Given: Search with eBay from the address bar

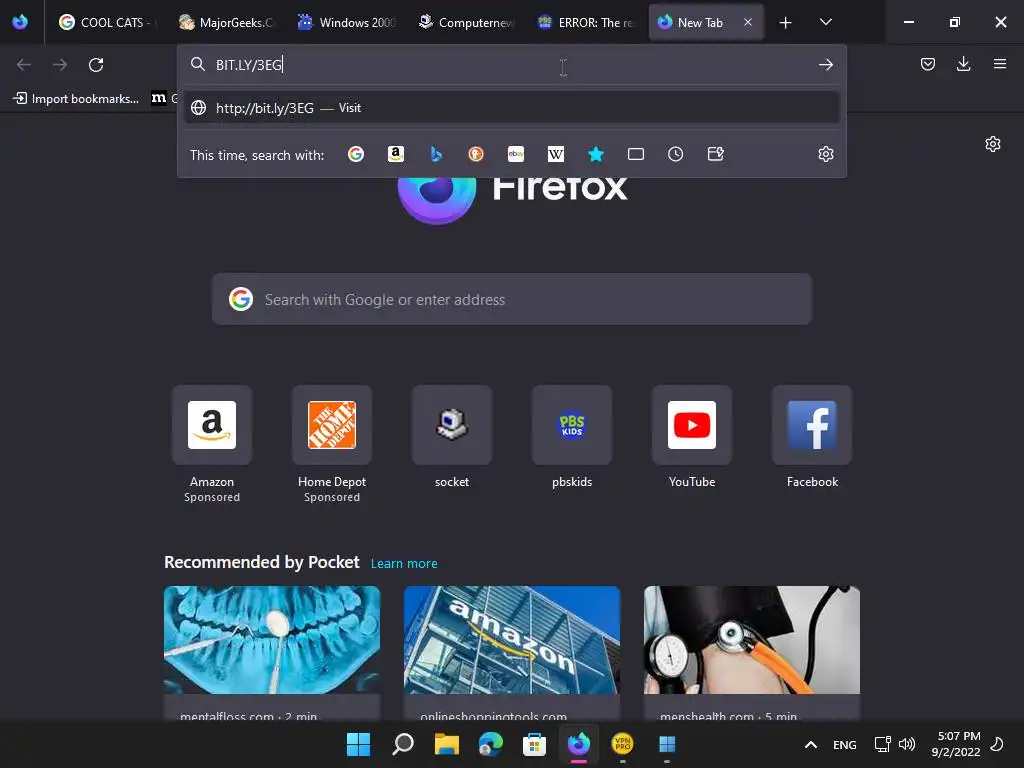Looking at the screenshot, I should pyautogui.click(x=516, y=154).
